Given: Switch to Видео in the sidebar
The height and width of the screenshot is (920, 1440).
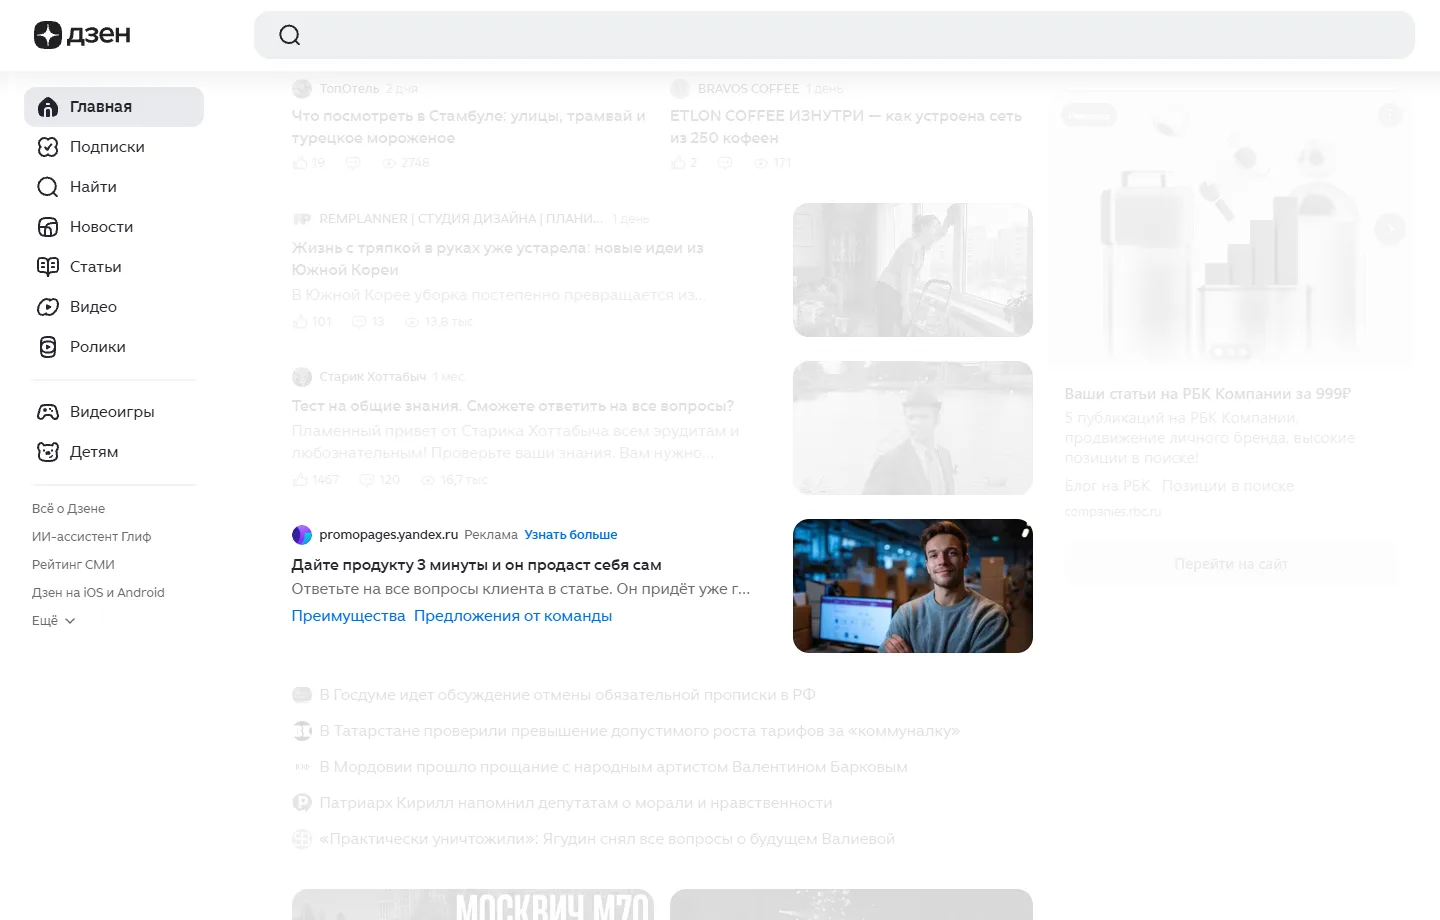Looking at the screenshot, I should coord(114,307).
